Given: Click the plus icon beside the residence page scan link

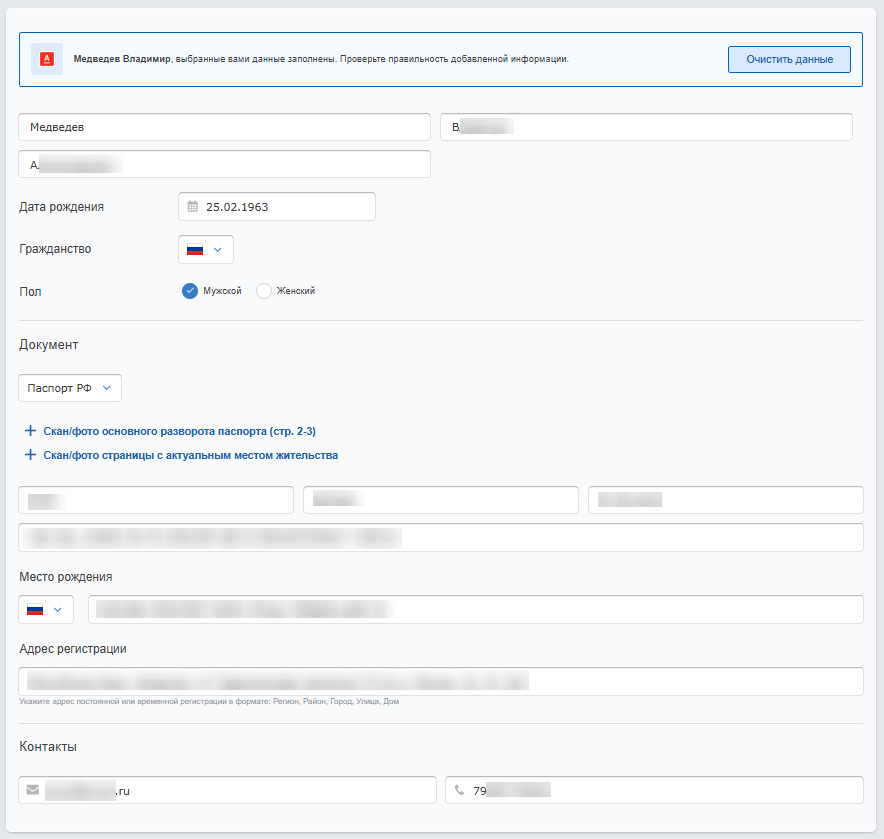Looking at the screenshot, I should pos(30,454).
